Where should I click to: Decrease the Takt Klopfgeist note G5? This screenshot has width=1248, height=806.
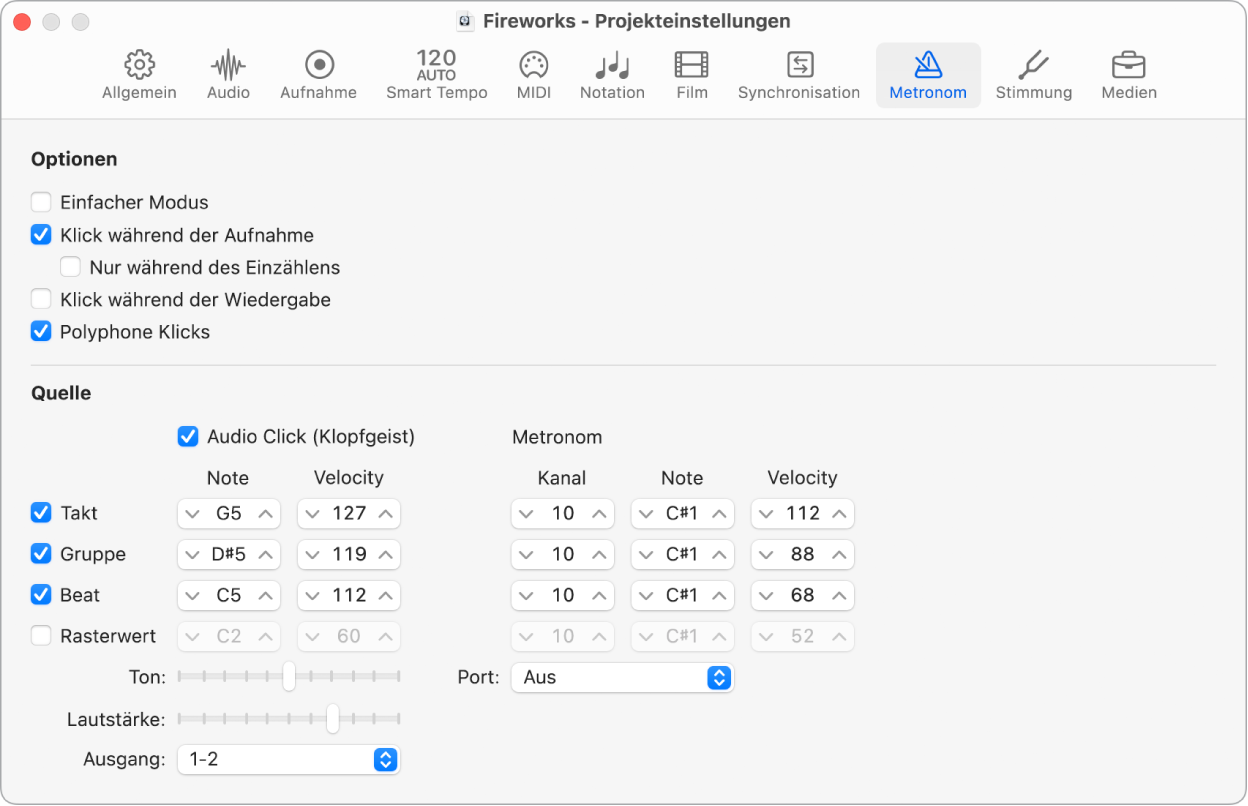[192, 514]
